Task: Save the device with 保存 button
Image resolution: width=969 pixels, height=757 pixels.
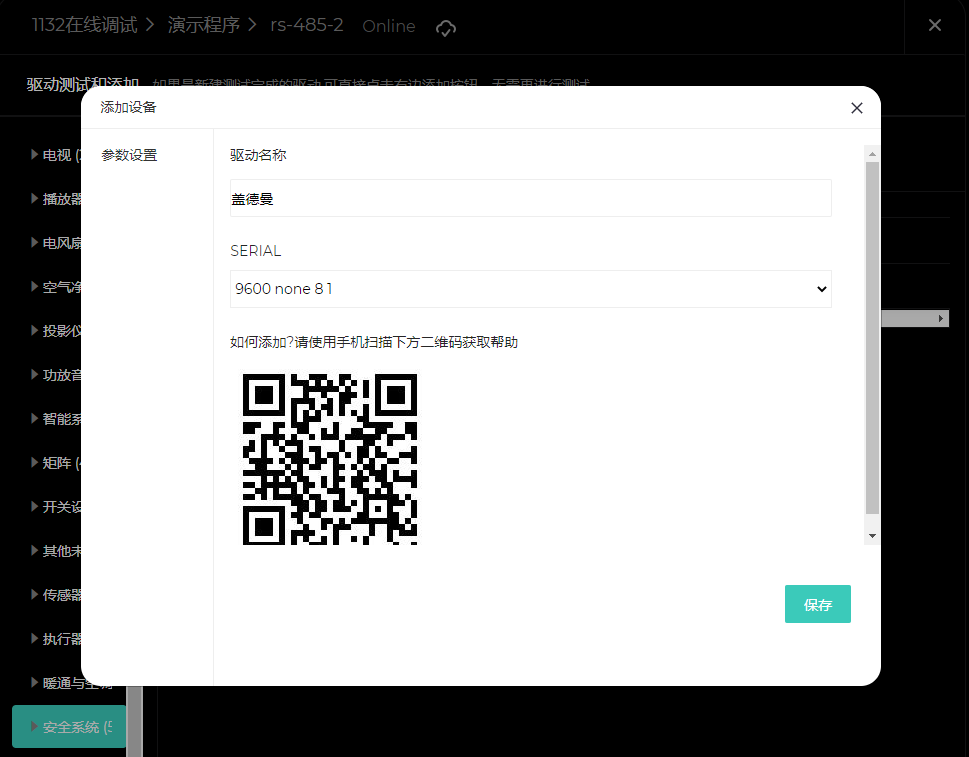Action: coord(818,604)
